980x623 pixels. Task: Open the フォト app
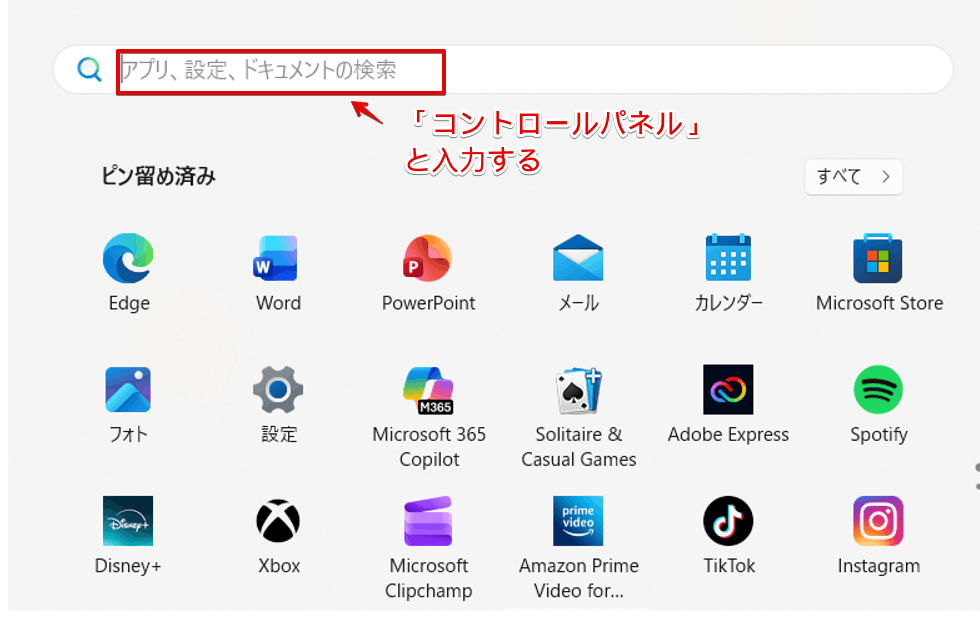point(127,390)
